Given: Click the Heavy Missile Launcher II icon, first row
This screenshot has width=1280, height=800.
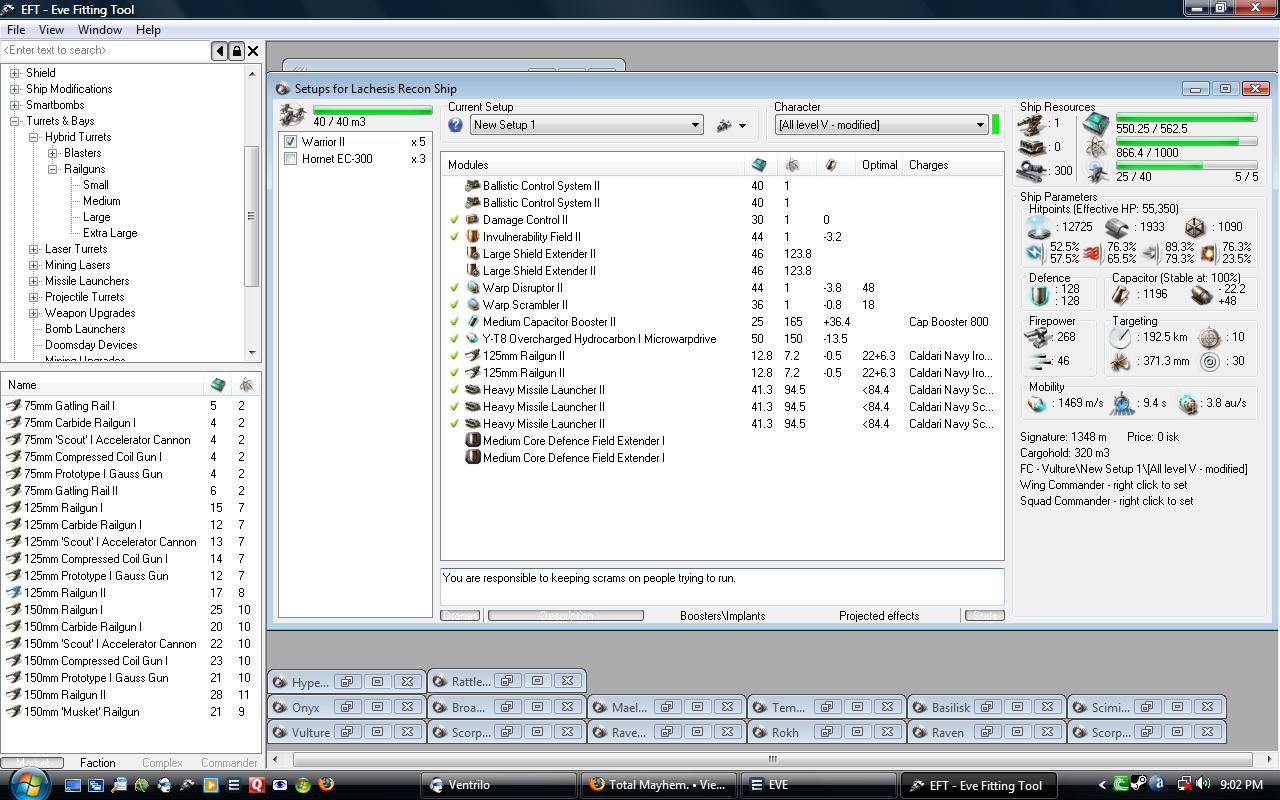Looking at the screenshot, I should [x=473, y=390].
